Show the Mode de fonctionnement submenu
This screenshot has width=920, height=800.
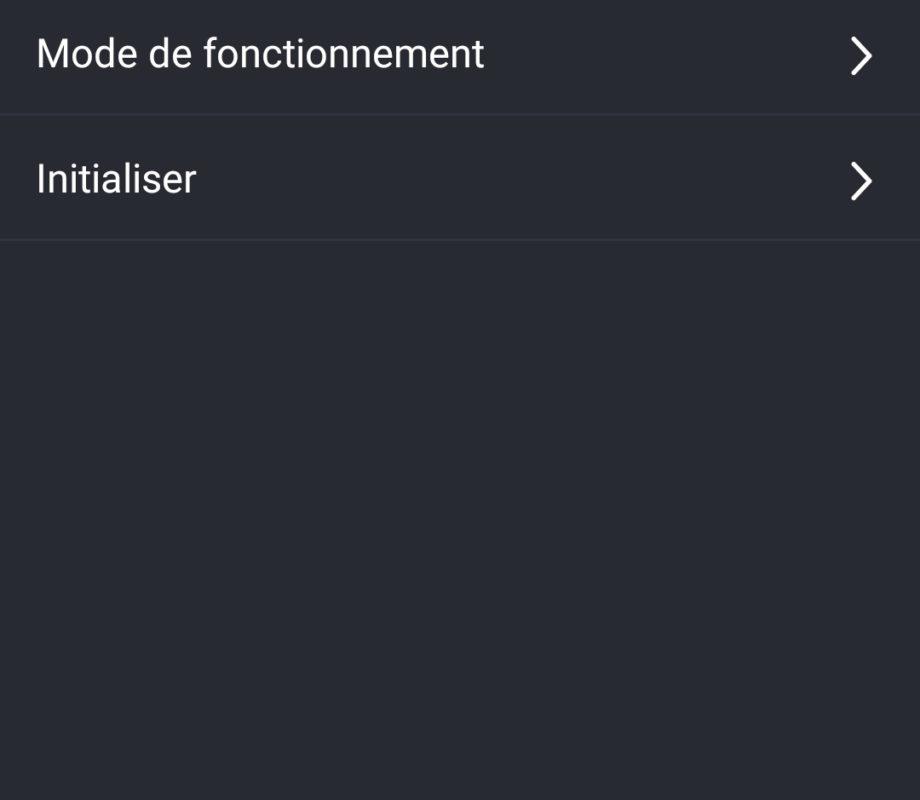tap(460, 56)
